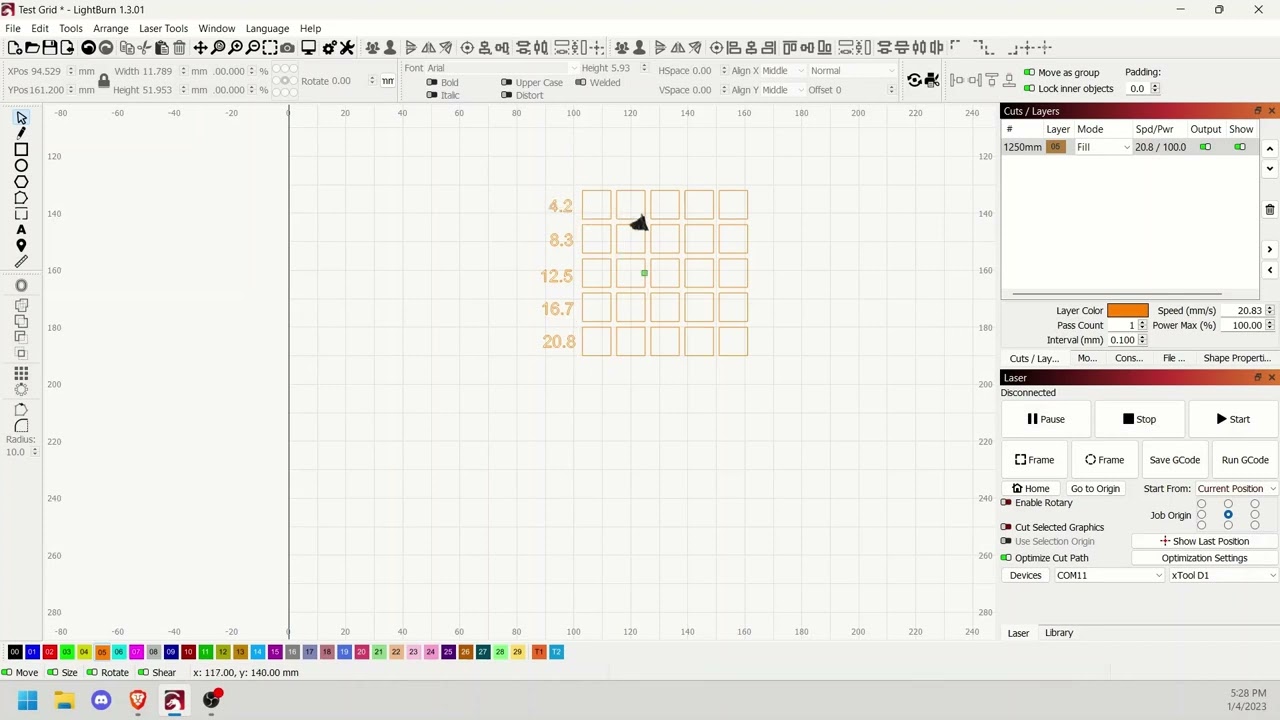Toggle Upper Case switch
This screenshot has width=1280, height=720.
click(506, 82)
